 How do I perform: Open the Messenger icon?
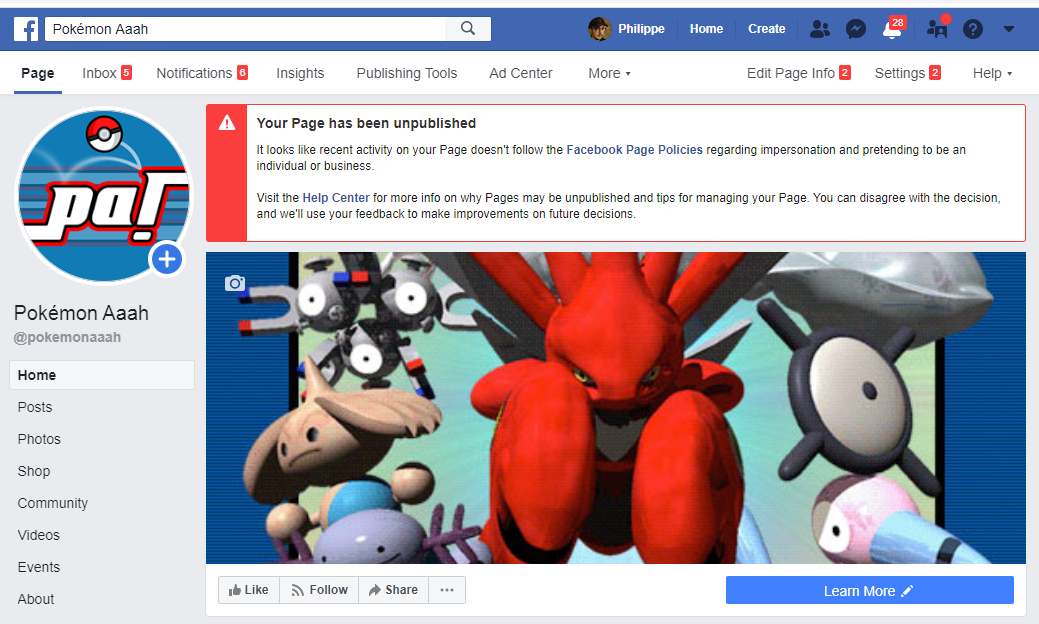(x=855, y=29)
